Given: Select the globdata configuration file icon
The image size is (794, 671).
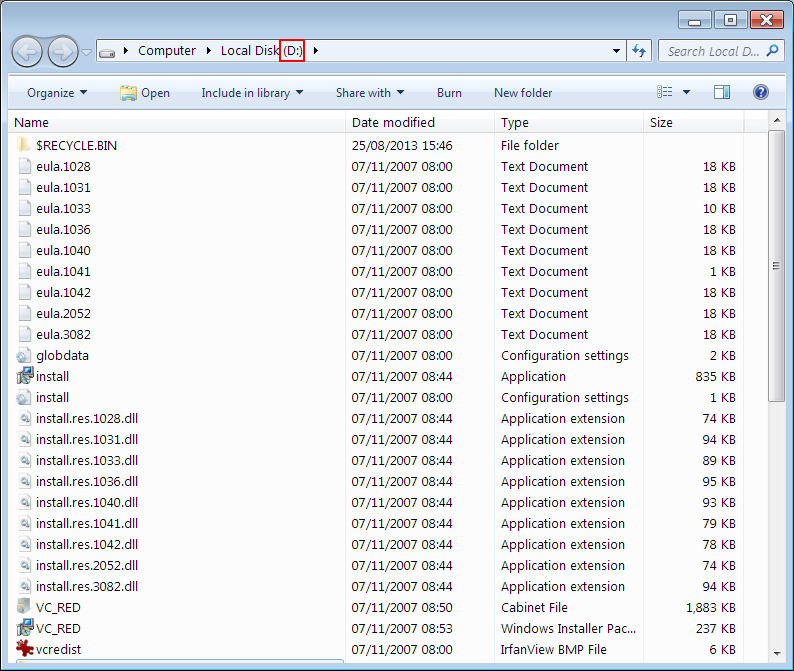Looking at the screenshot, I should [x=25, y=356].
